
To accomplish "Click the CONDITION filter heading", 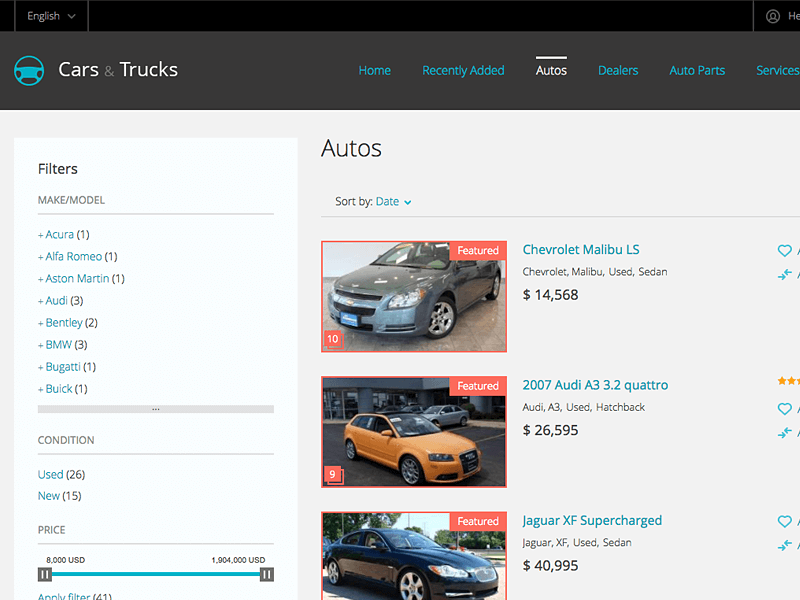I will coord(66,440).
